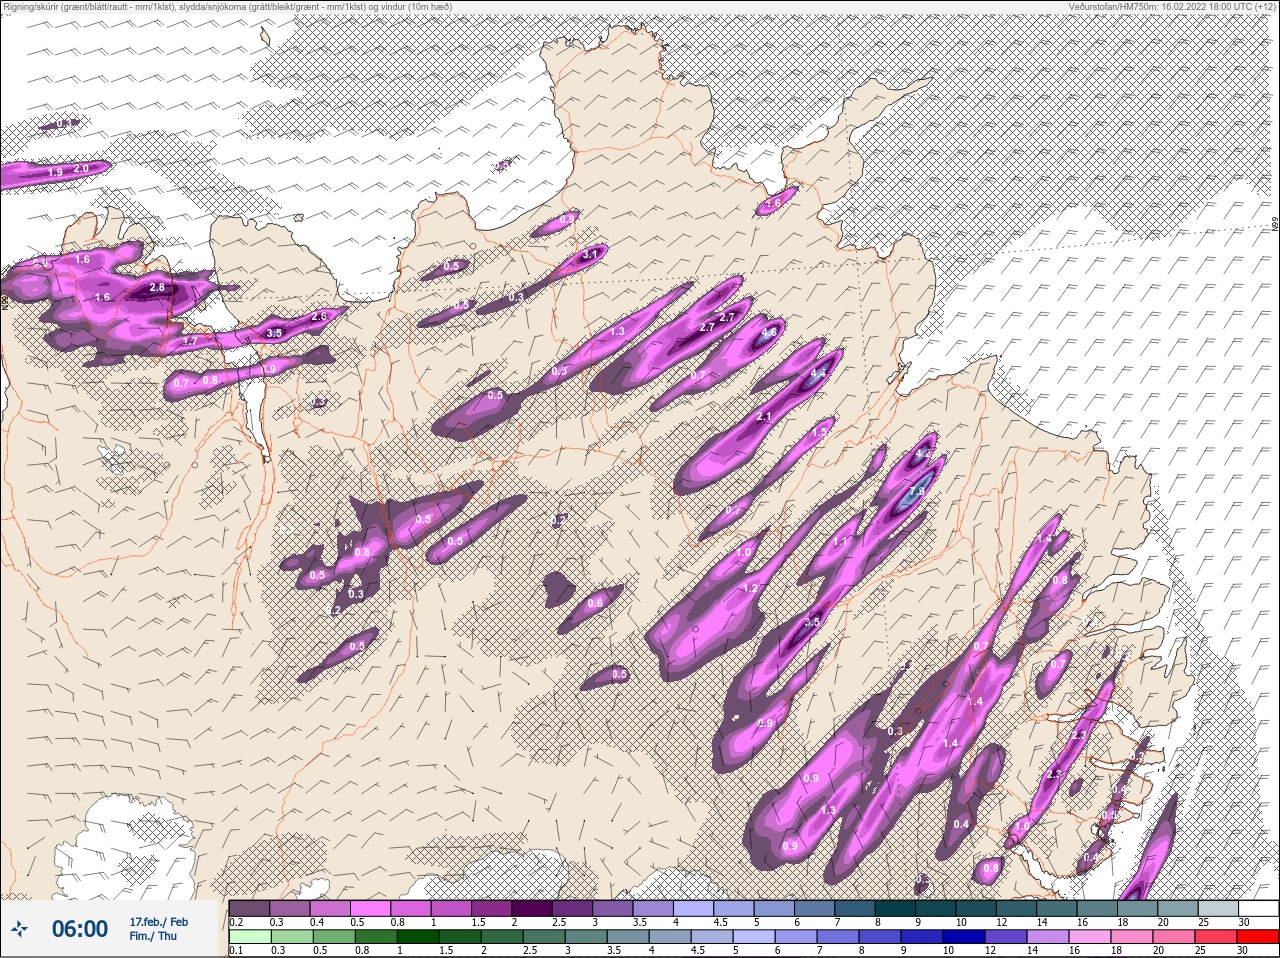1280x958 pixels.
Task: Click the "2.6" precipitation value on the map
Action: click(319, 317)
